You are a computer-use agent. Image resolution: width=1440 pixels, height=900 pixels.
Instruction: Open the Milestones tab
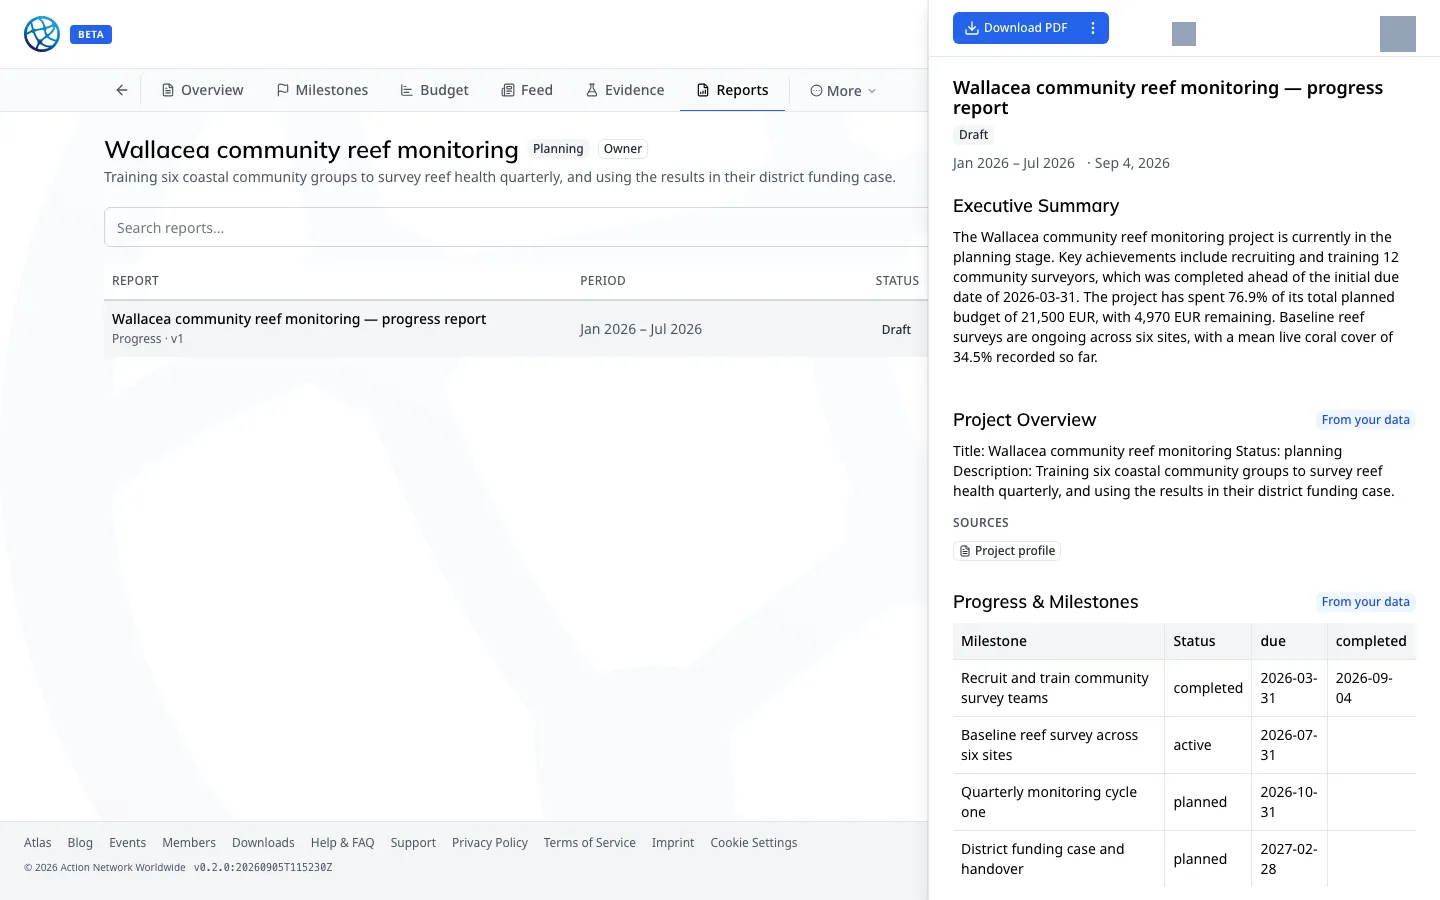(322, 90)
